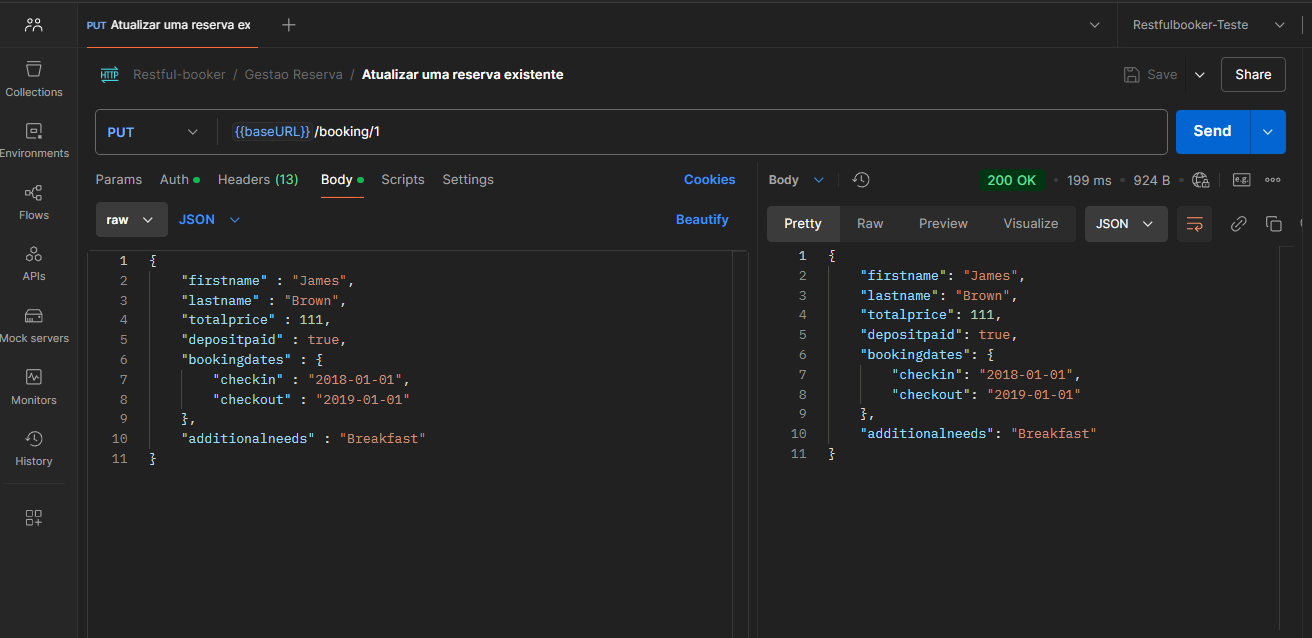
Task: Open History in the sidebar
Action: (x=34, y=448)
